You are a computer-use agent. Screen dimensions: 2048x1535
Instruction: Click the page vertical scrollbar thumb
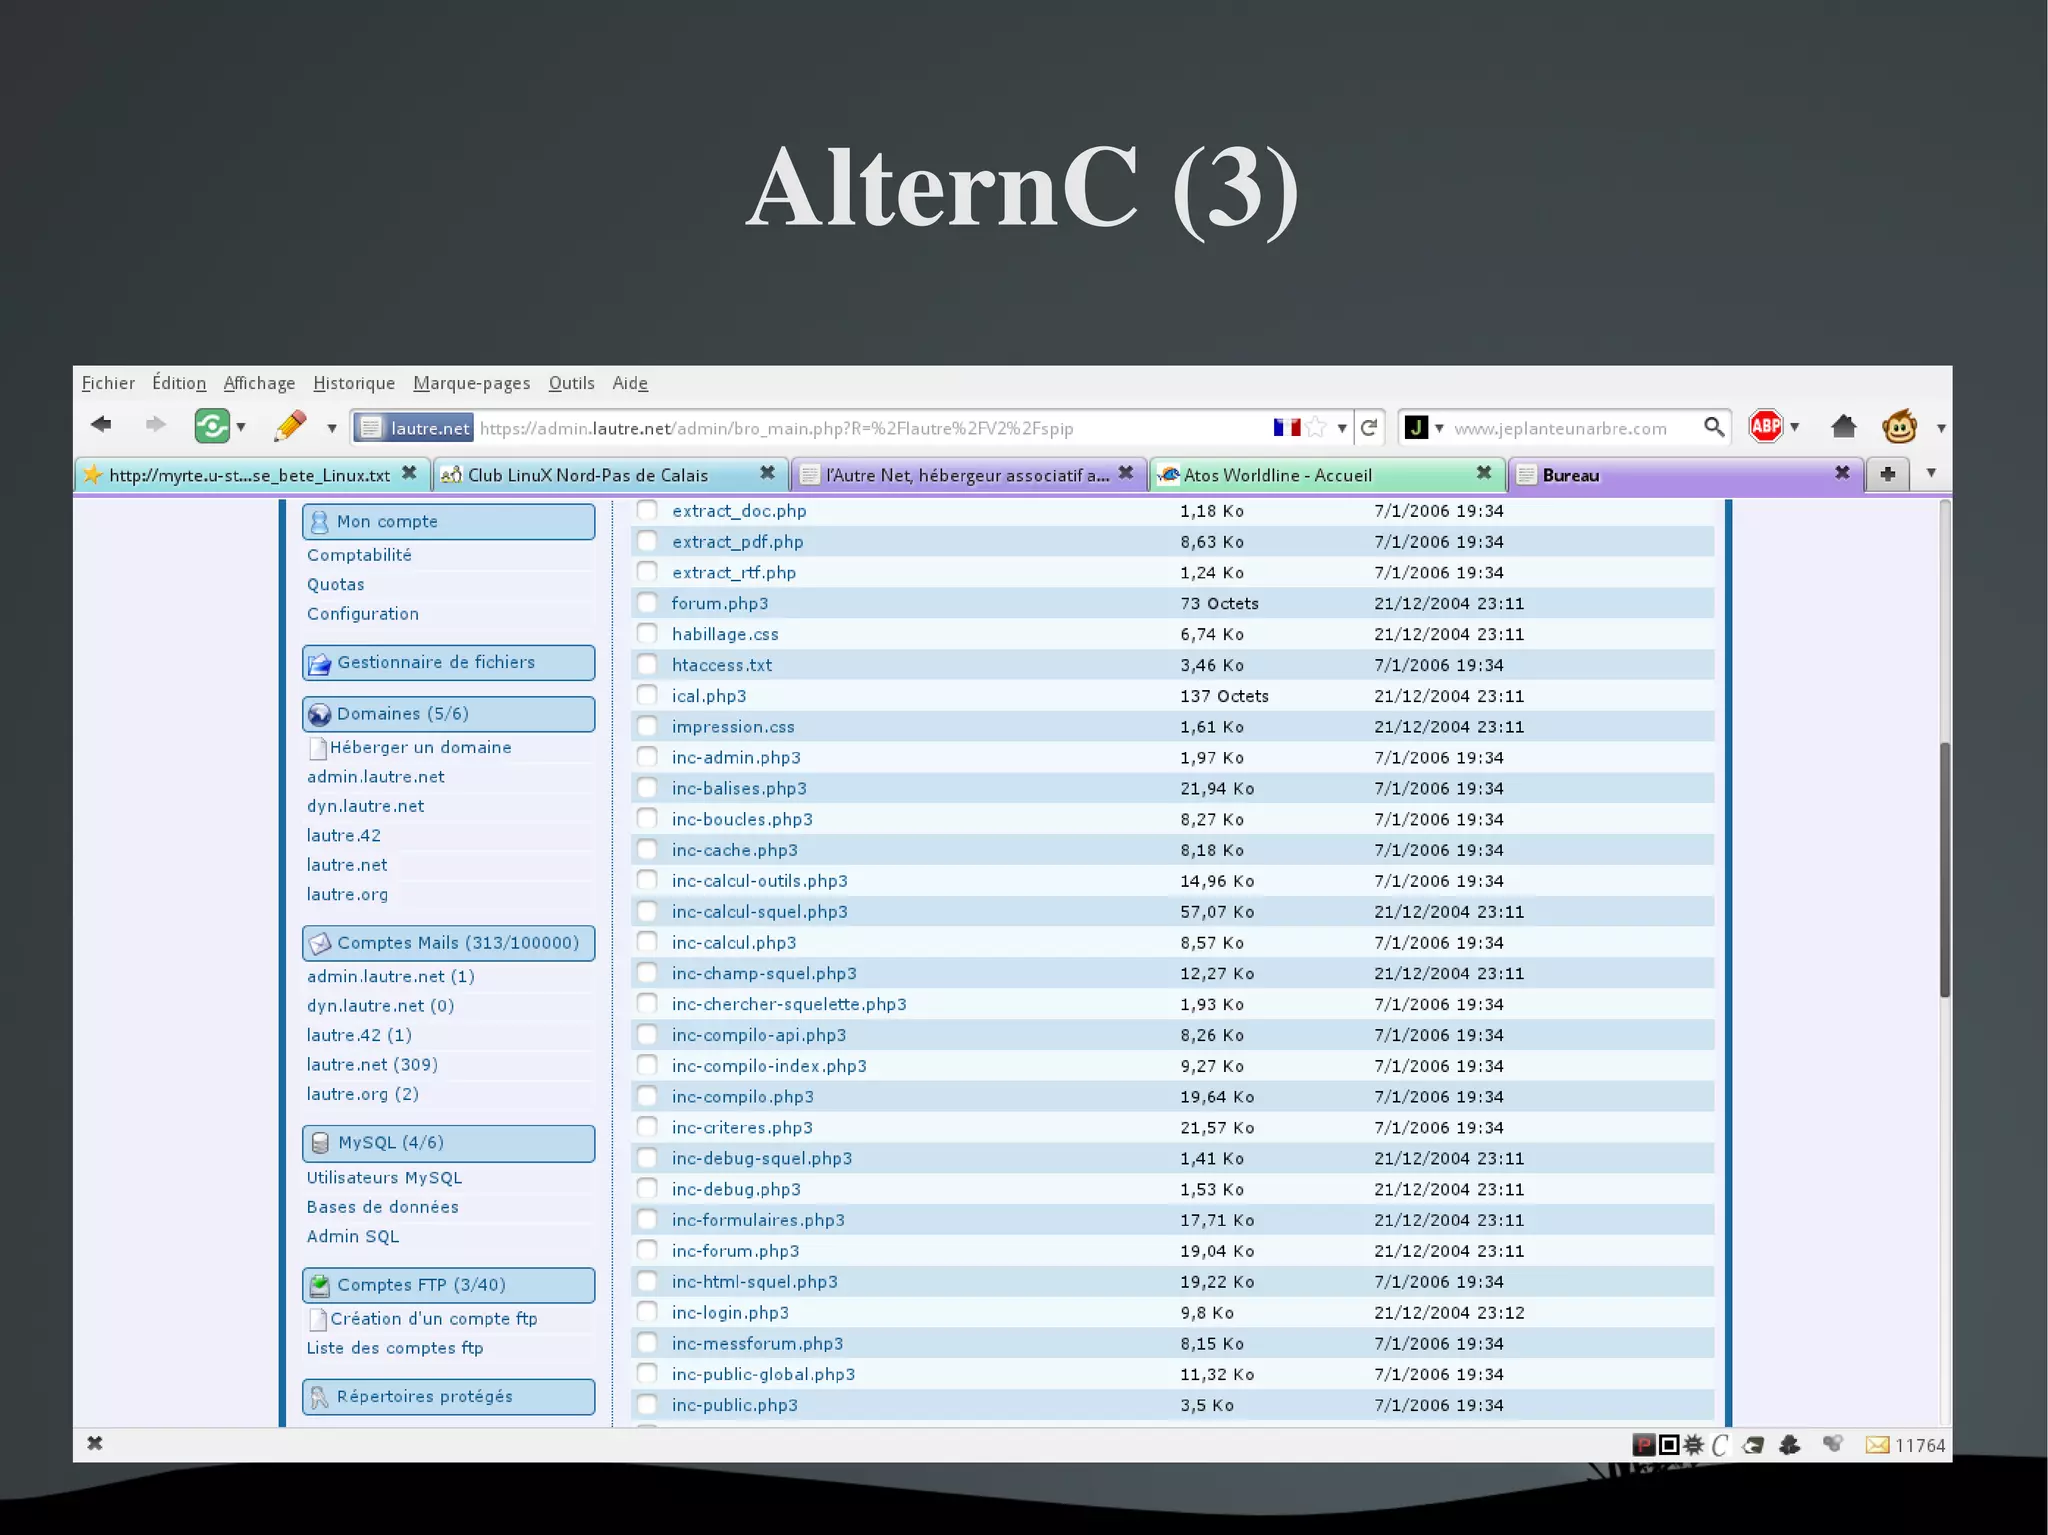point(1944,870)
